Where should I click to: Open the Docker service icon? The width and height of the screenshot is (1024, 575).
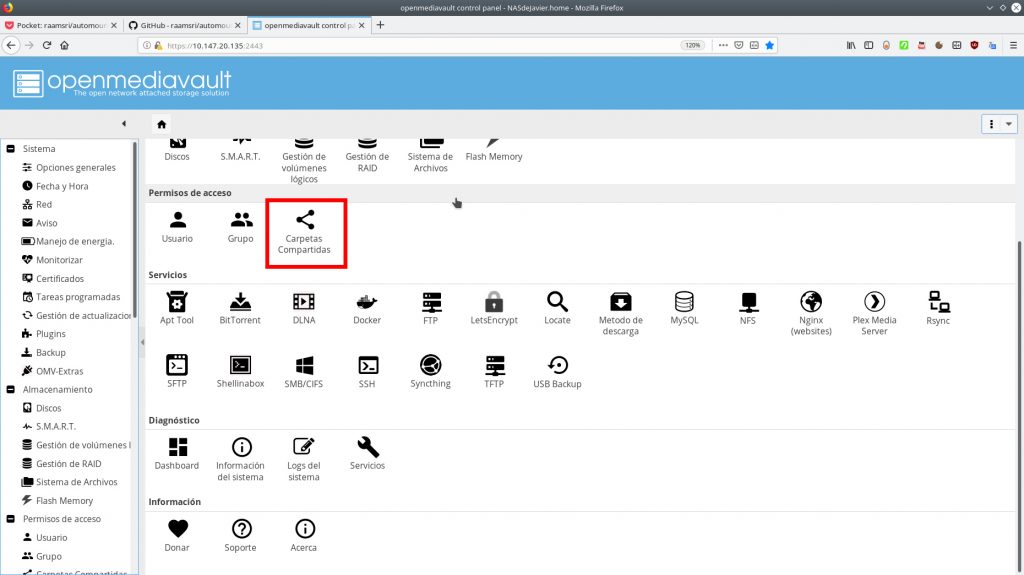click(x=367, y=308)
